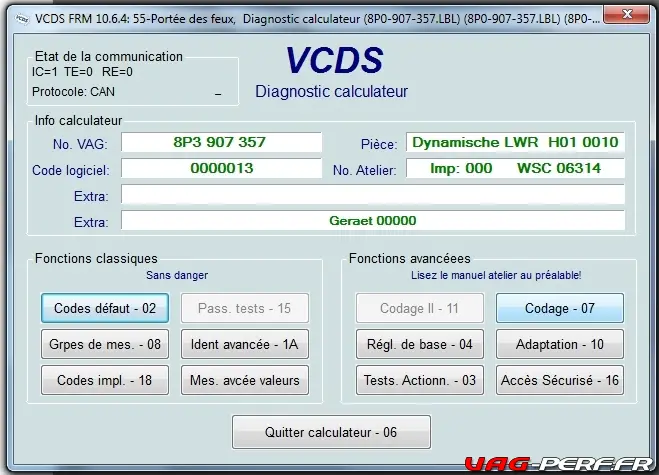Viewport: 659px width, 475px height.
Task: Click the greyed-out Codage II - 11 button
Action: (419, 308)
